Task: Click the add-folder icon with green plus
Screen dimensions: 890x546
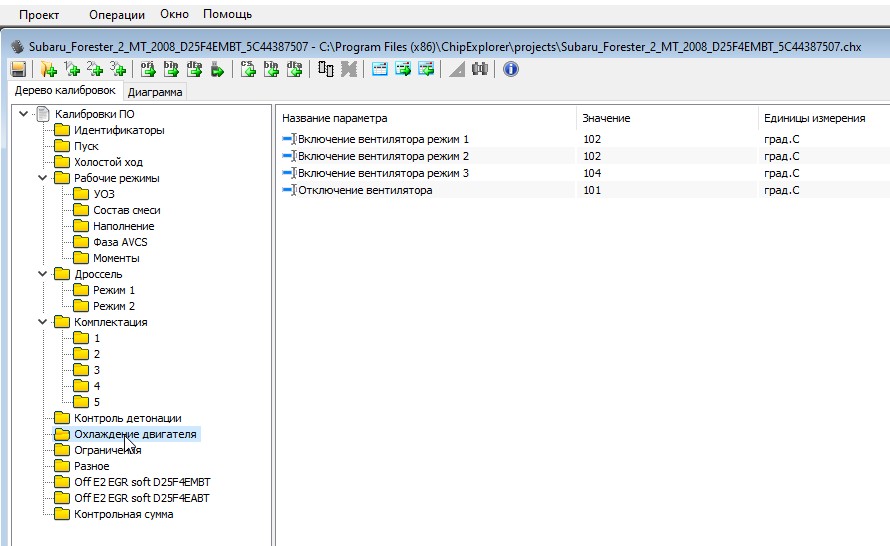Action: click(x=48, y=69)
